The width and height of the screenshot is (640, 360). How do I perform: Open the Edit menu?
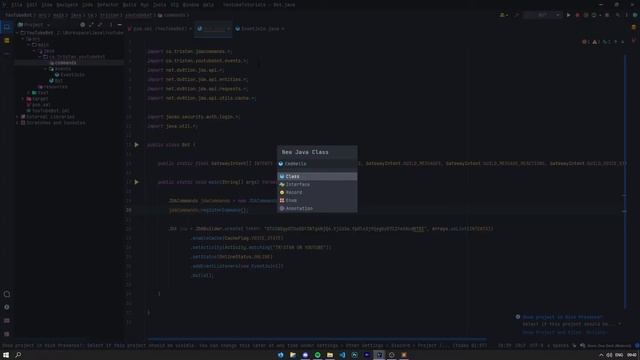click(32, 5)
